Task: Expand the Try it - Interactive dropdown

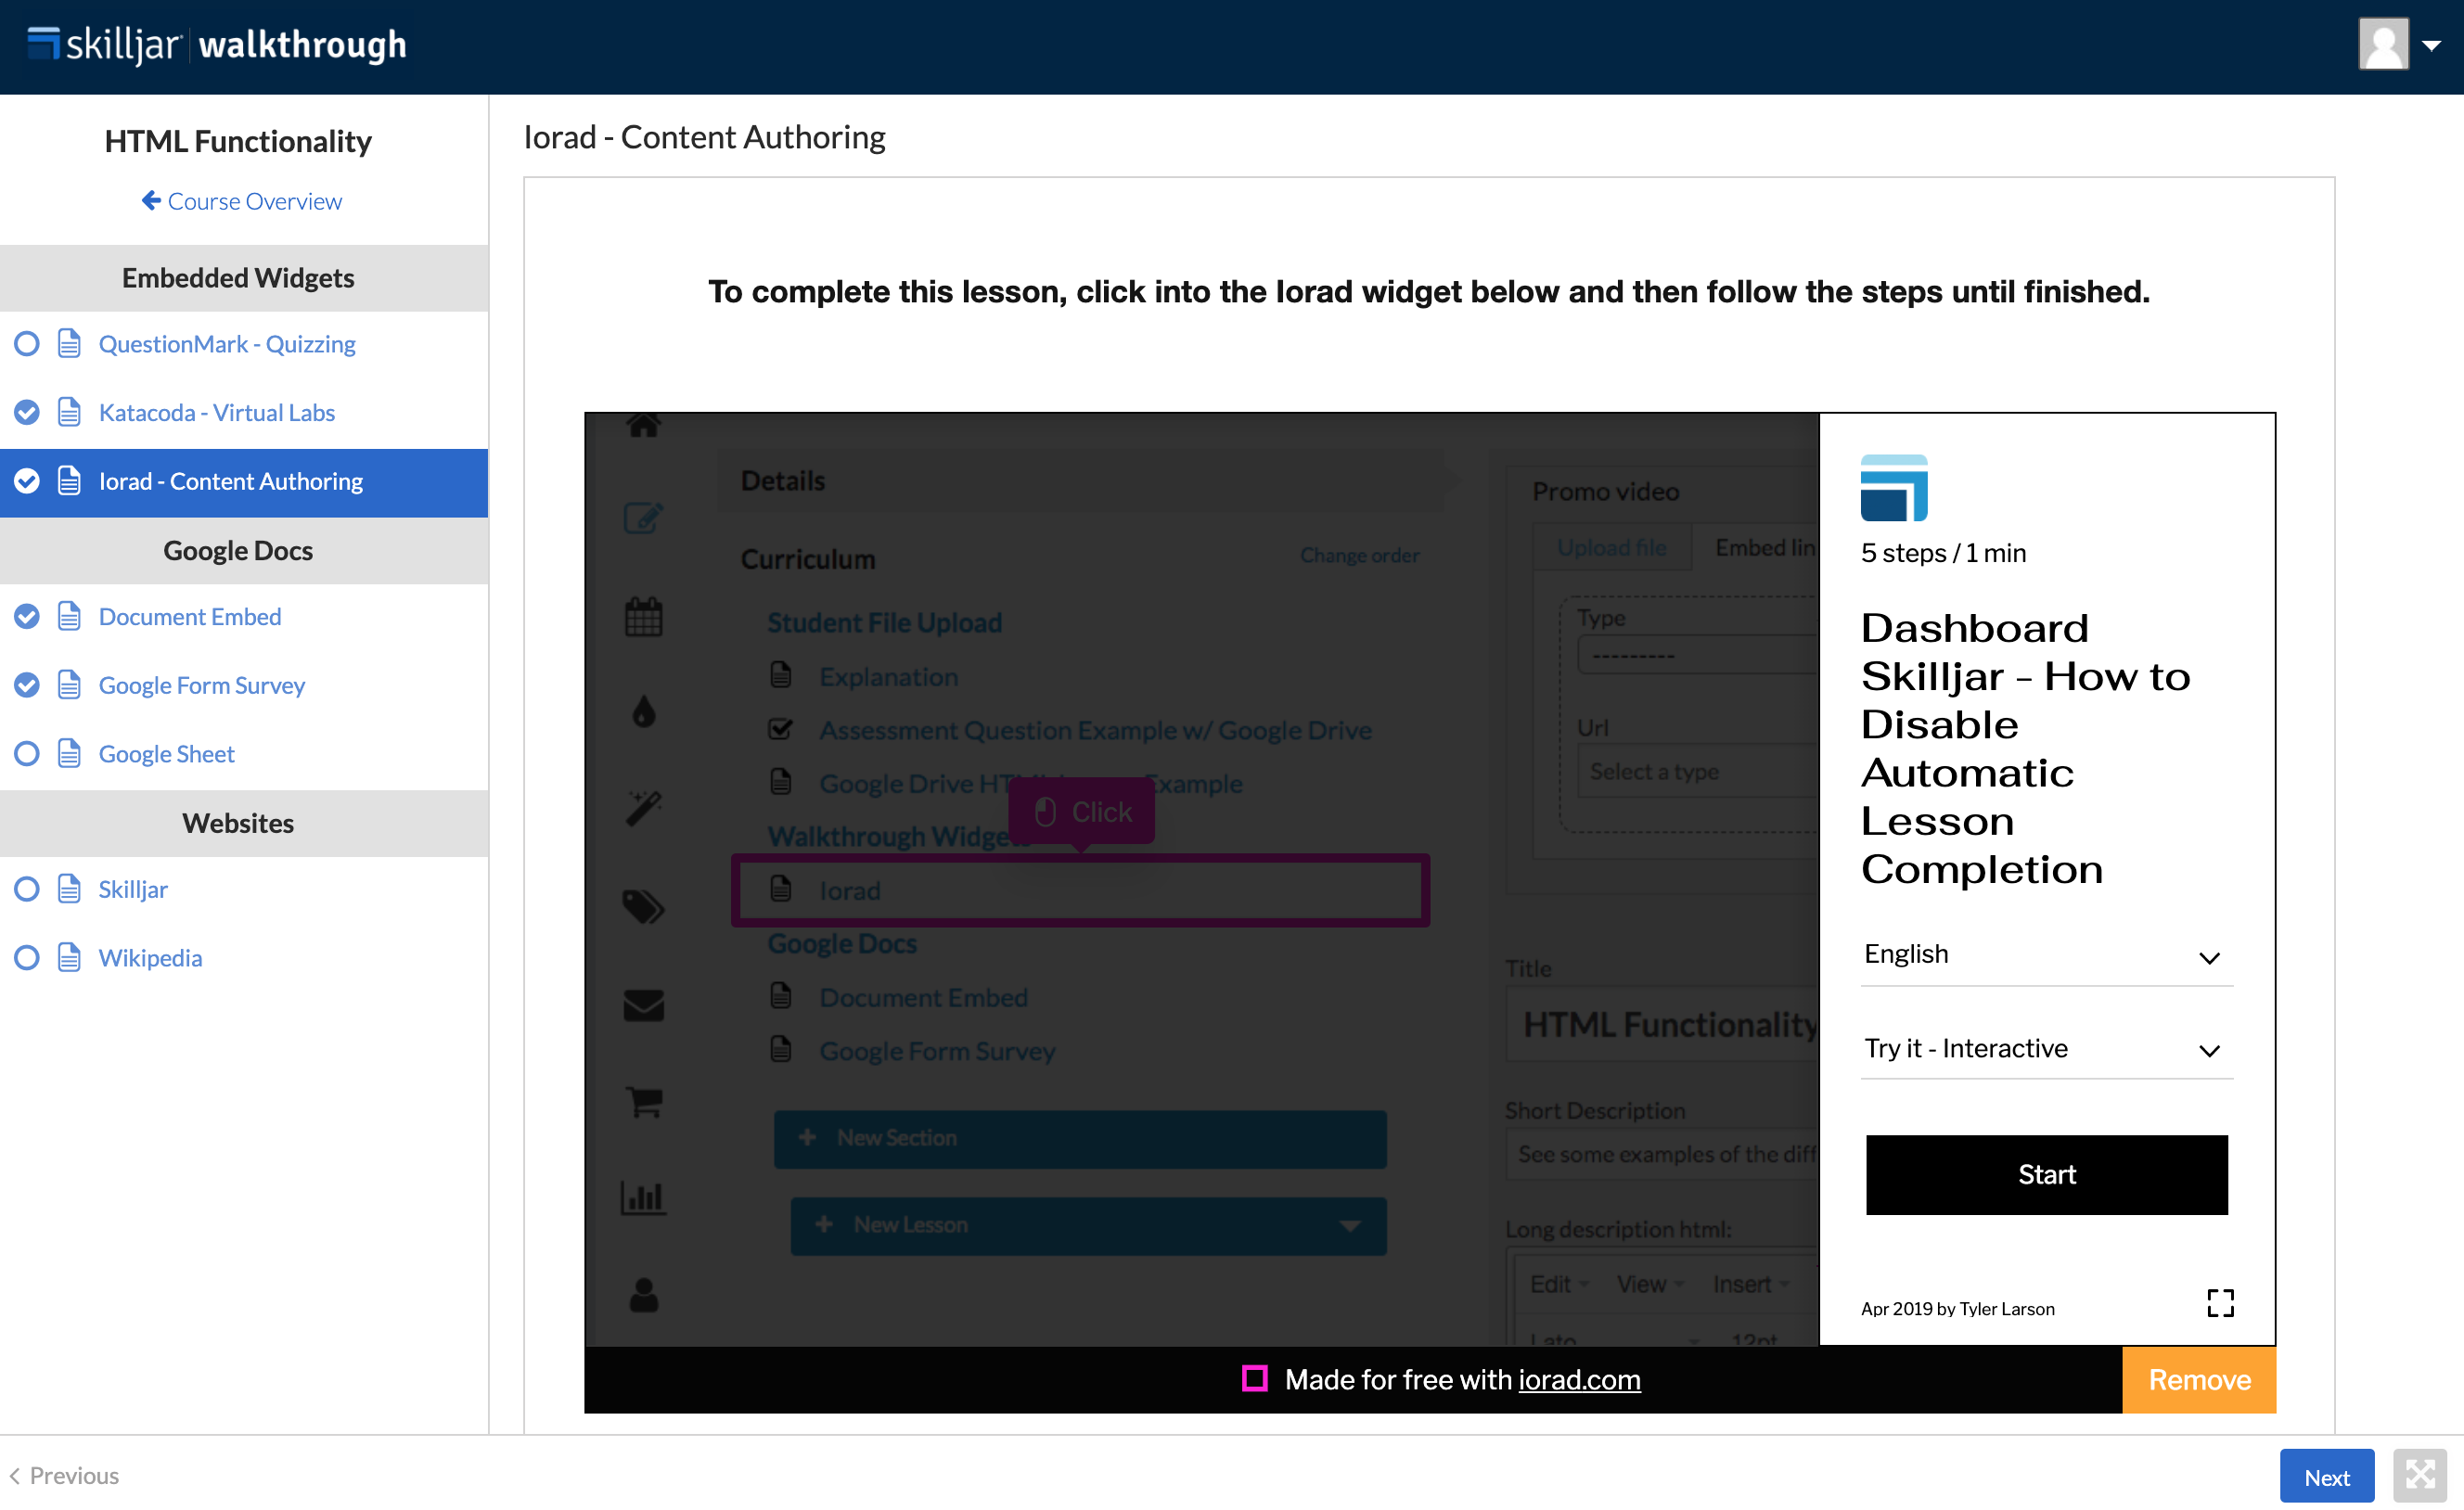Action: pyautogui.click(x=2045, y=1049)
